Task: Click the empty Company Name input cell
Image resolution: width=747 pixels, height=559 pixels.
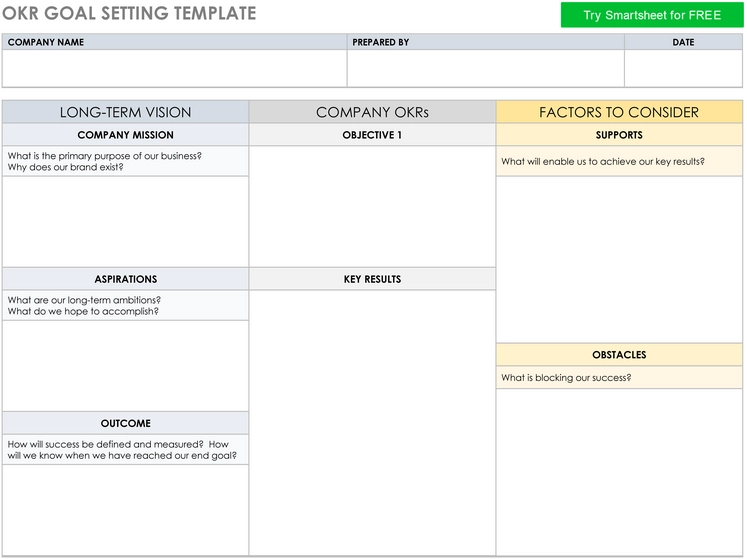Action: pyautogui.click(x=174, y=68)
